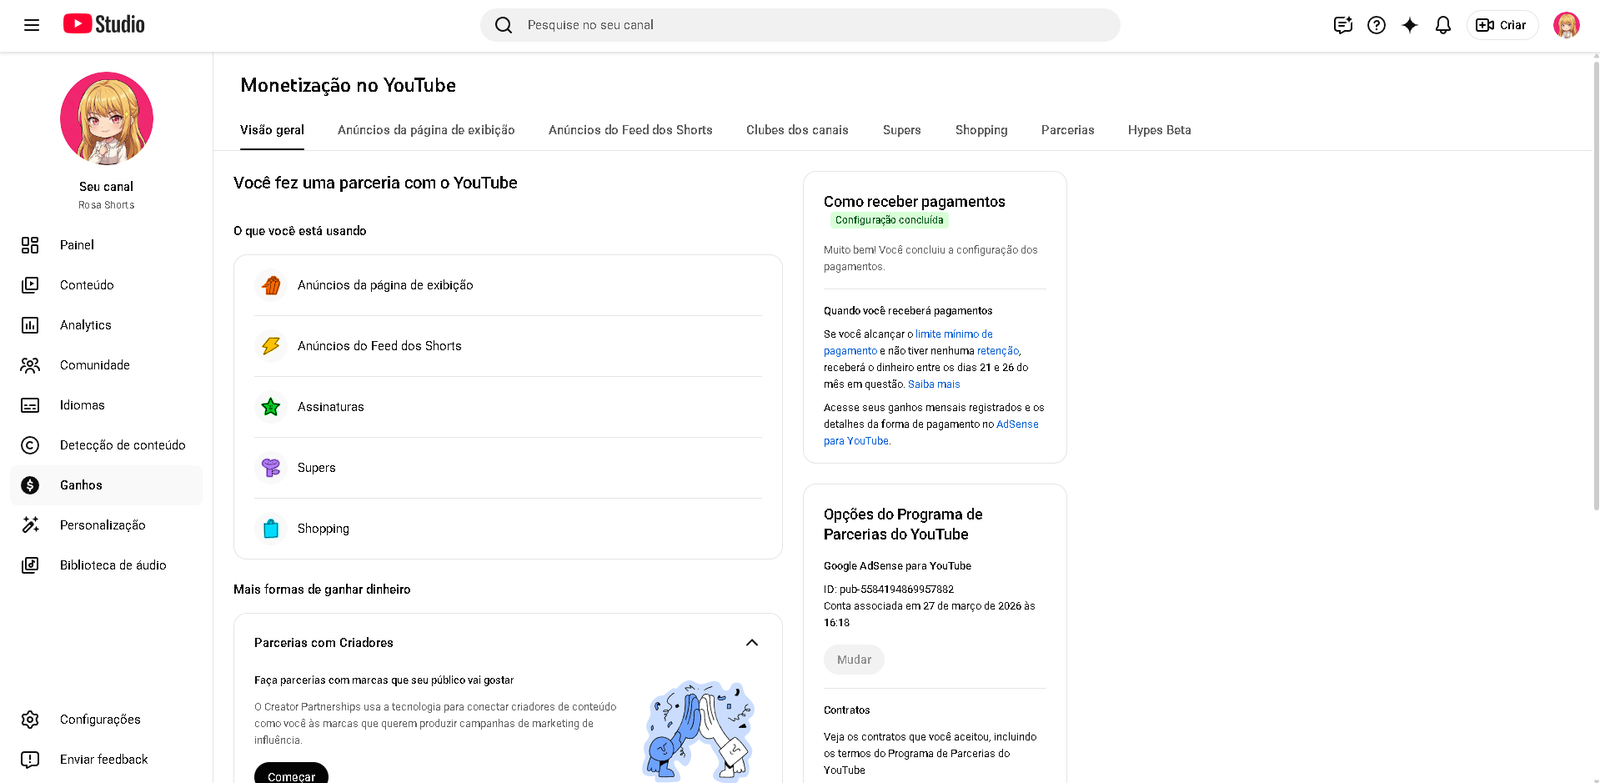Viewport: 1600px width, 783px height.
Task: Click the Configuração concluída status badge
Action: pos(889,220)
